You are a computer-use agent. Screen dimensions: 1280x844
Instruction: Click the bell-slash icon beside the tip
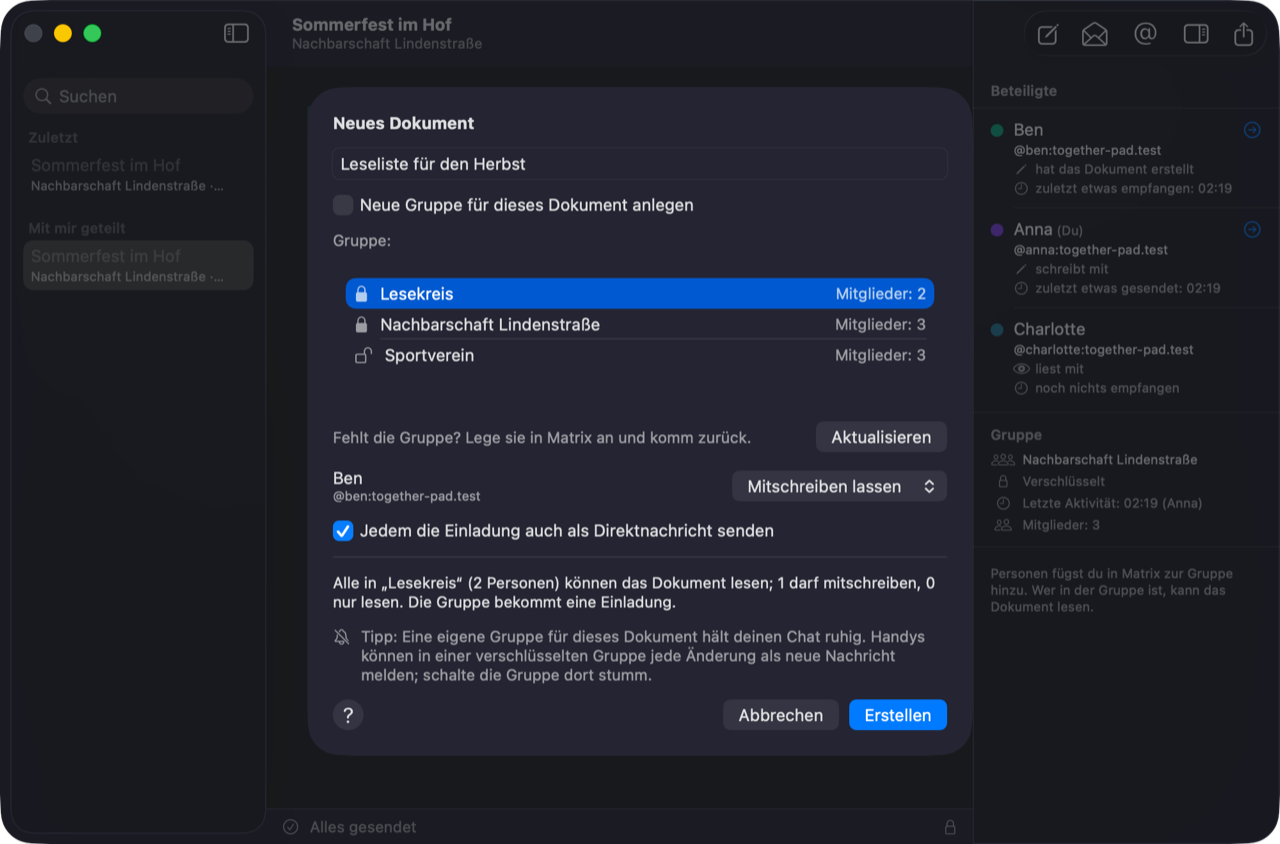pos(342,637)
